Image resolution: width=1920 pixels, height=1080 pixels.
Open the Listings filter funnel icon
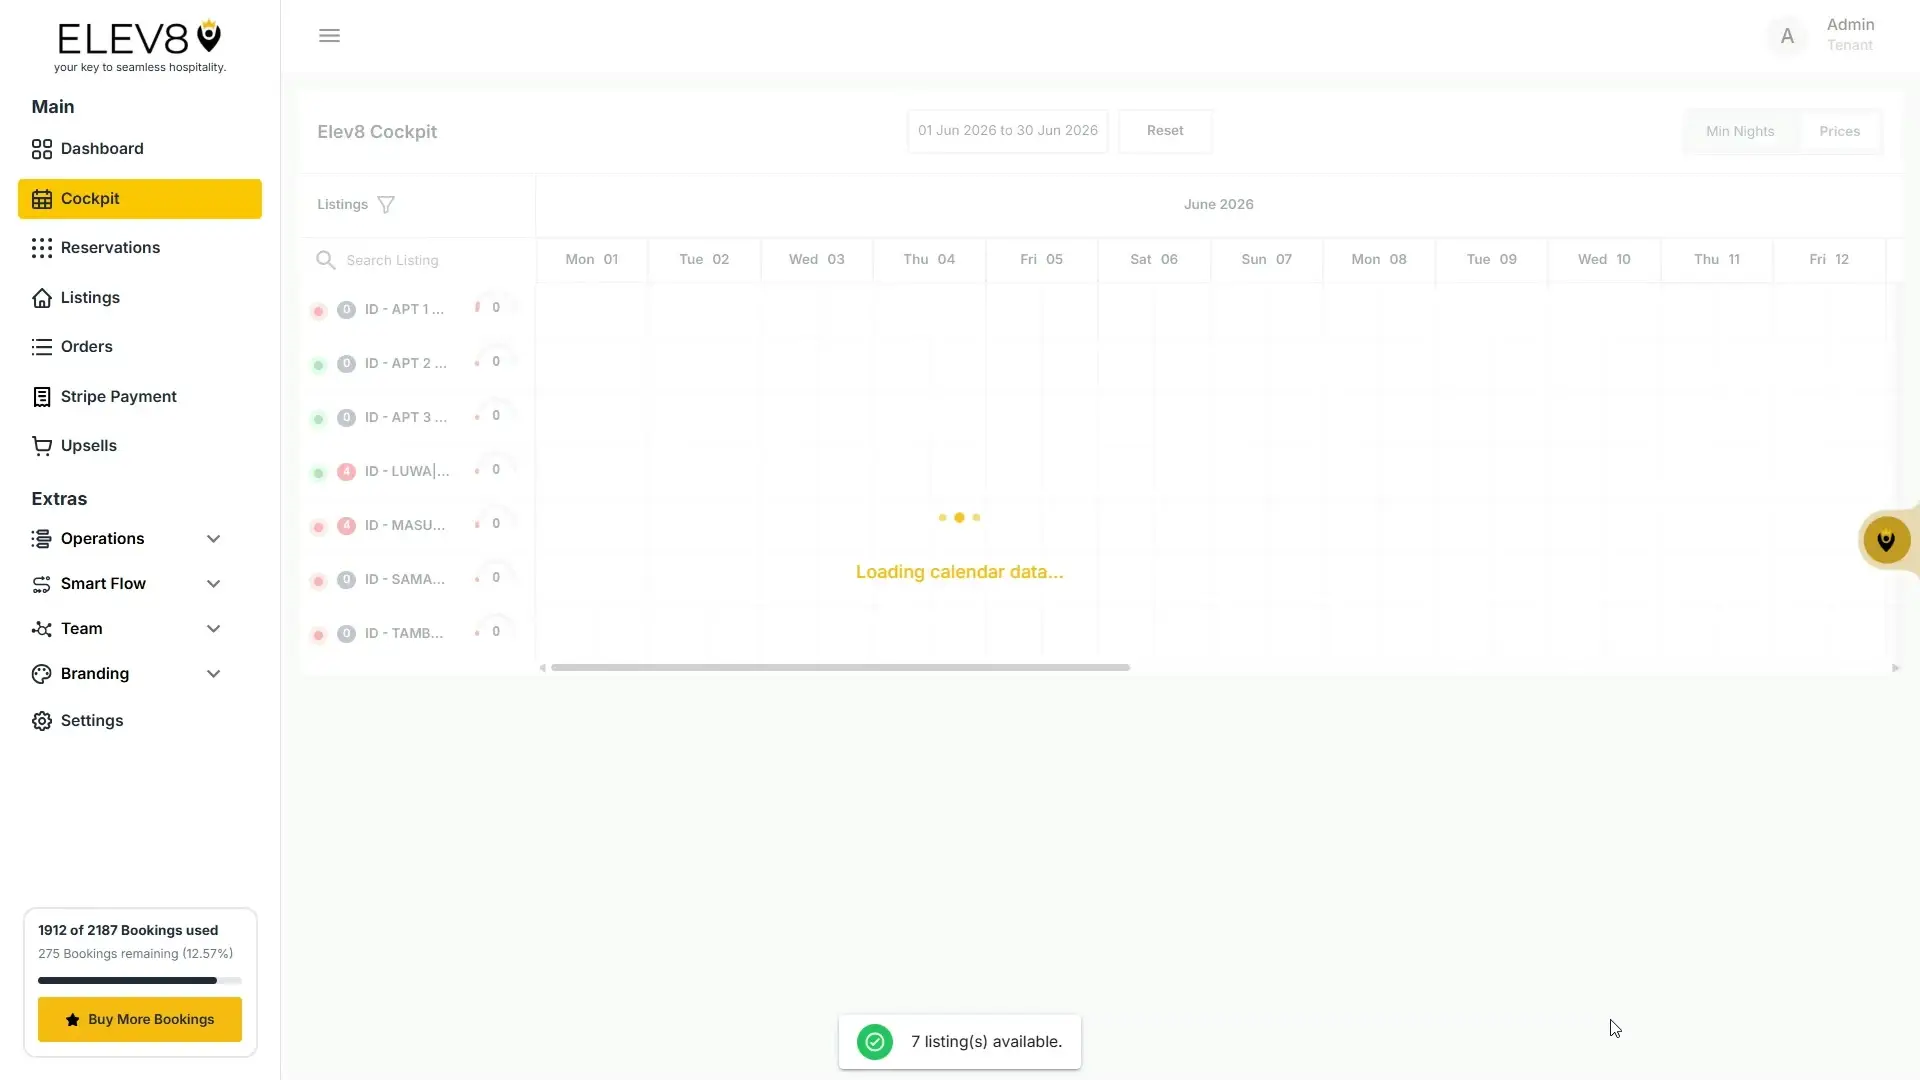pos(386,205)
